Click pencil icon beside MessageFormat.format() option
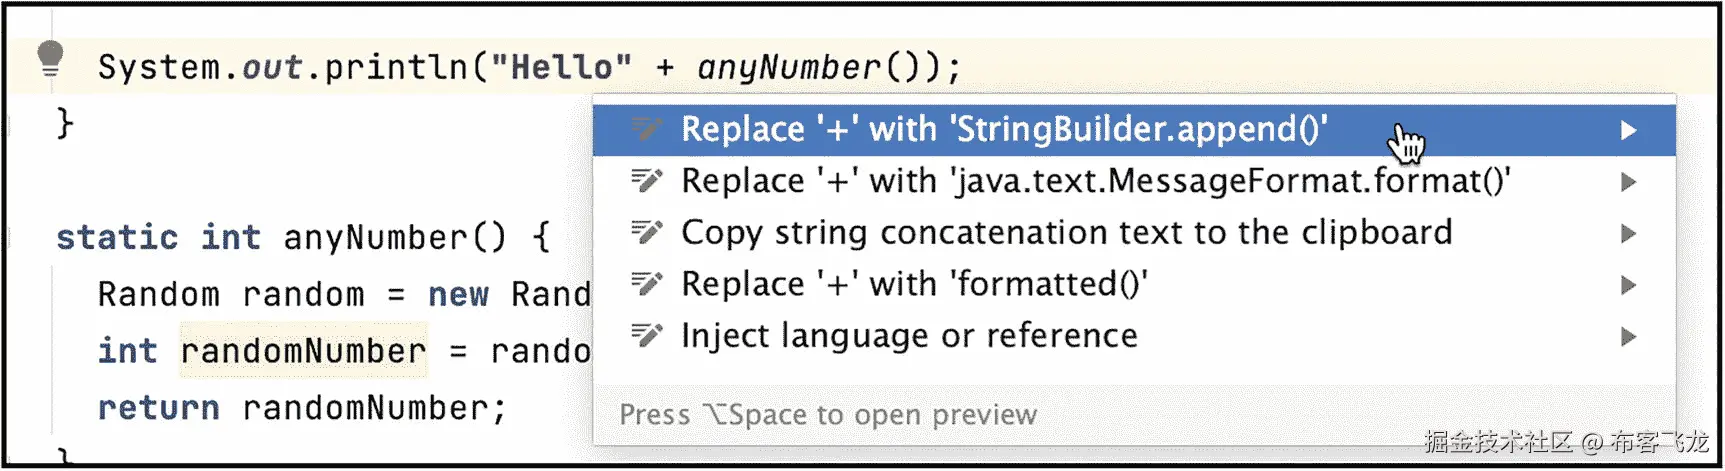This screenshot has height=471, width=1725. [x=646, y=181]
